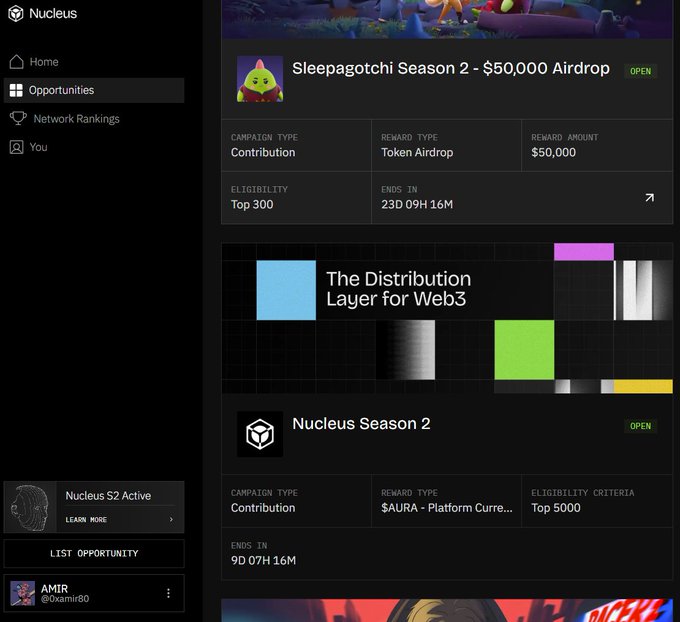Click the You profile icon

pyautogui.click(x=16, y=147)
